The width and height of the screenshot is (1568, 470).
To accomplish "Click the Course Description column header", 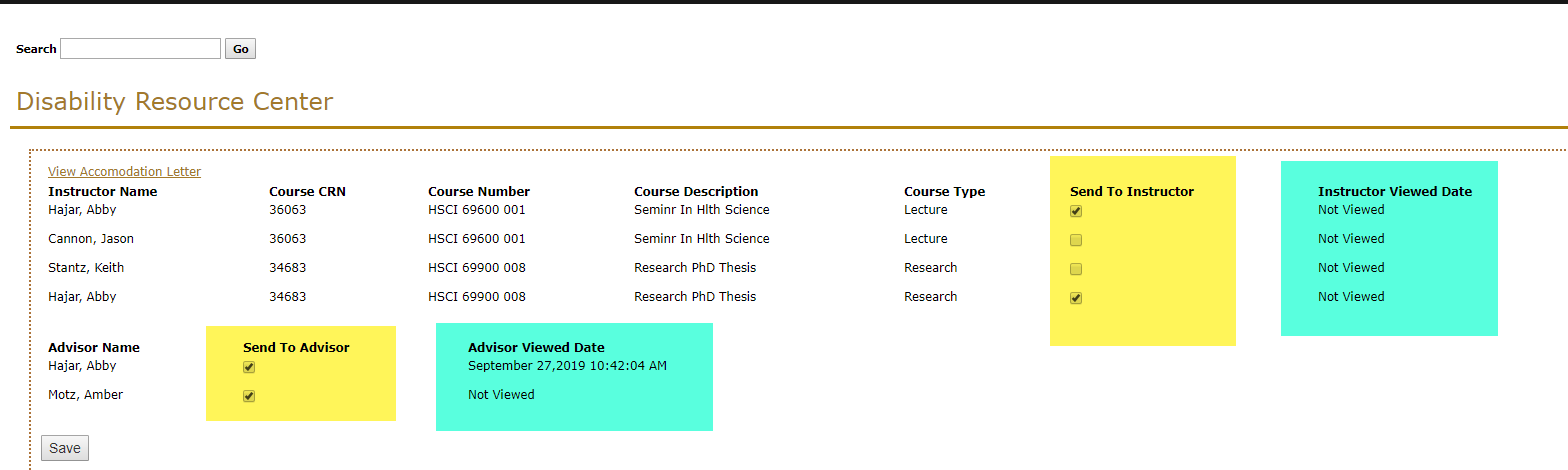I will [x=695, y=192].
